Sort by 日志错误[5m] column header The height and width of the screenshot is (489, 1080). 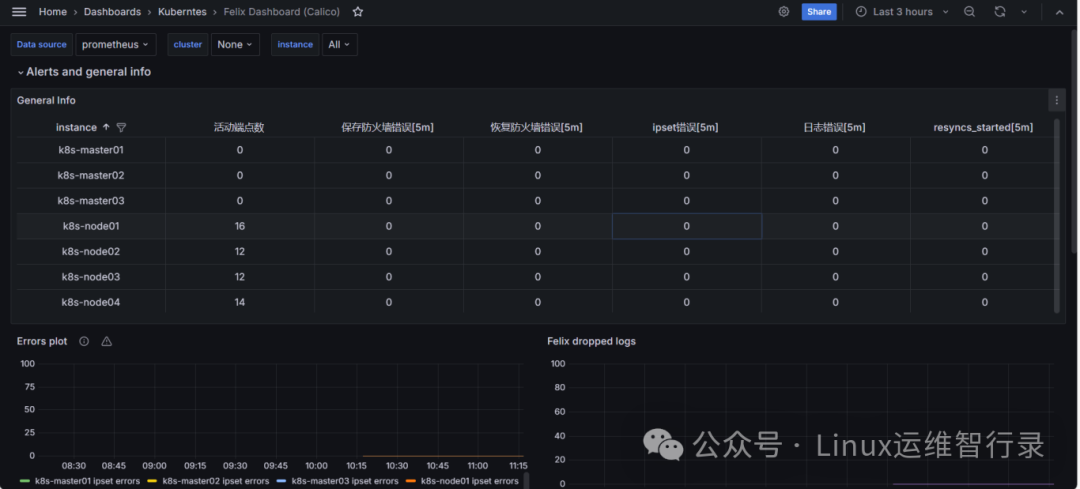click(x=835, y=127)
